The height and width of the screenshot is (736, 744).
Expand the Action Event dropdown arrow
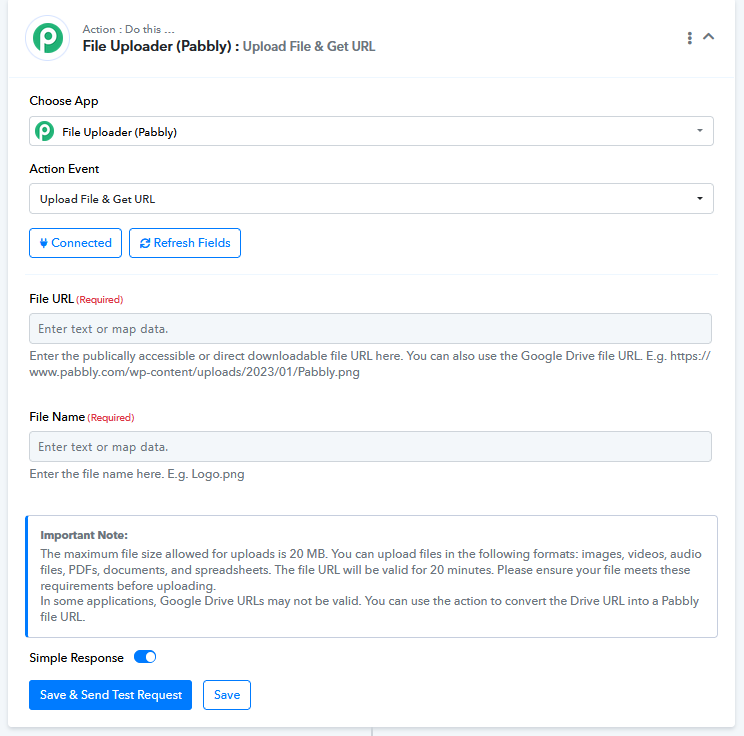click(699, 198)
